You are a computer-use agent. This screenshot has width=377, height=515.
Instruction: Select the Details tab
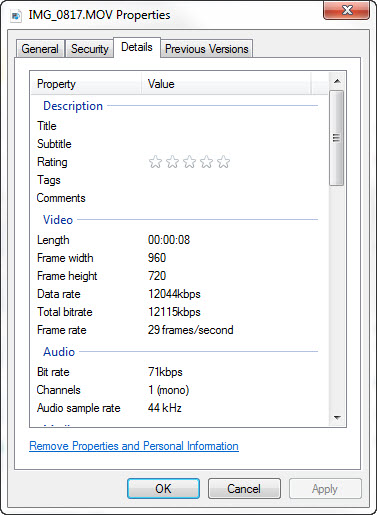coord(137,47)
